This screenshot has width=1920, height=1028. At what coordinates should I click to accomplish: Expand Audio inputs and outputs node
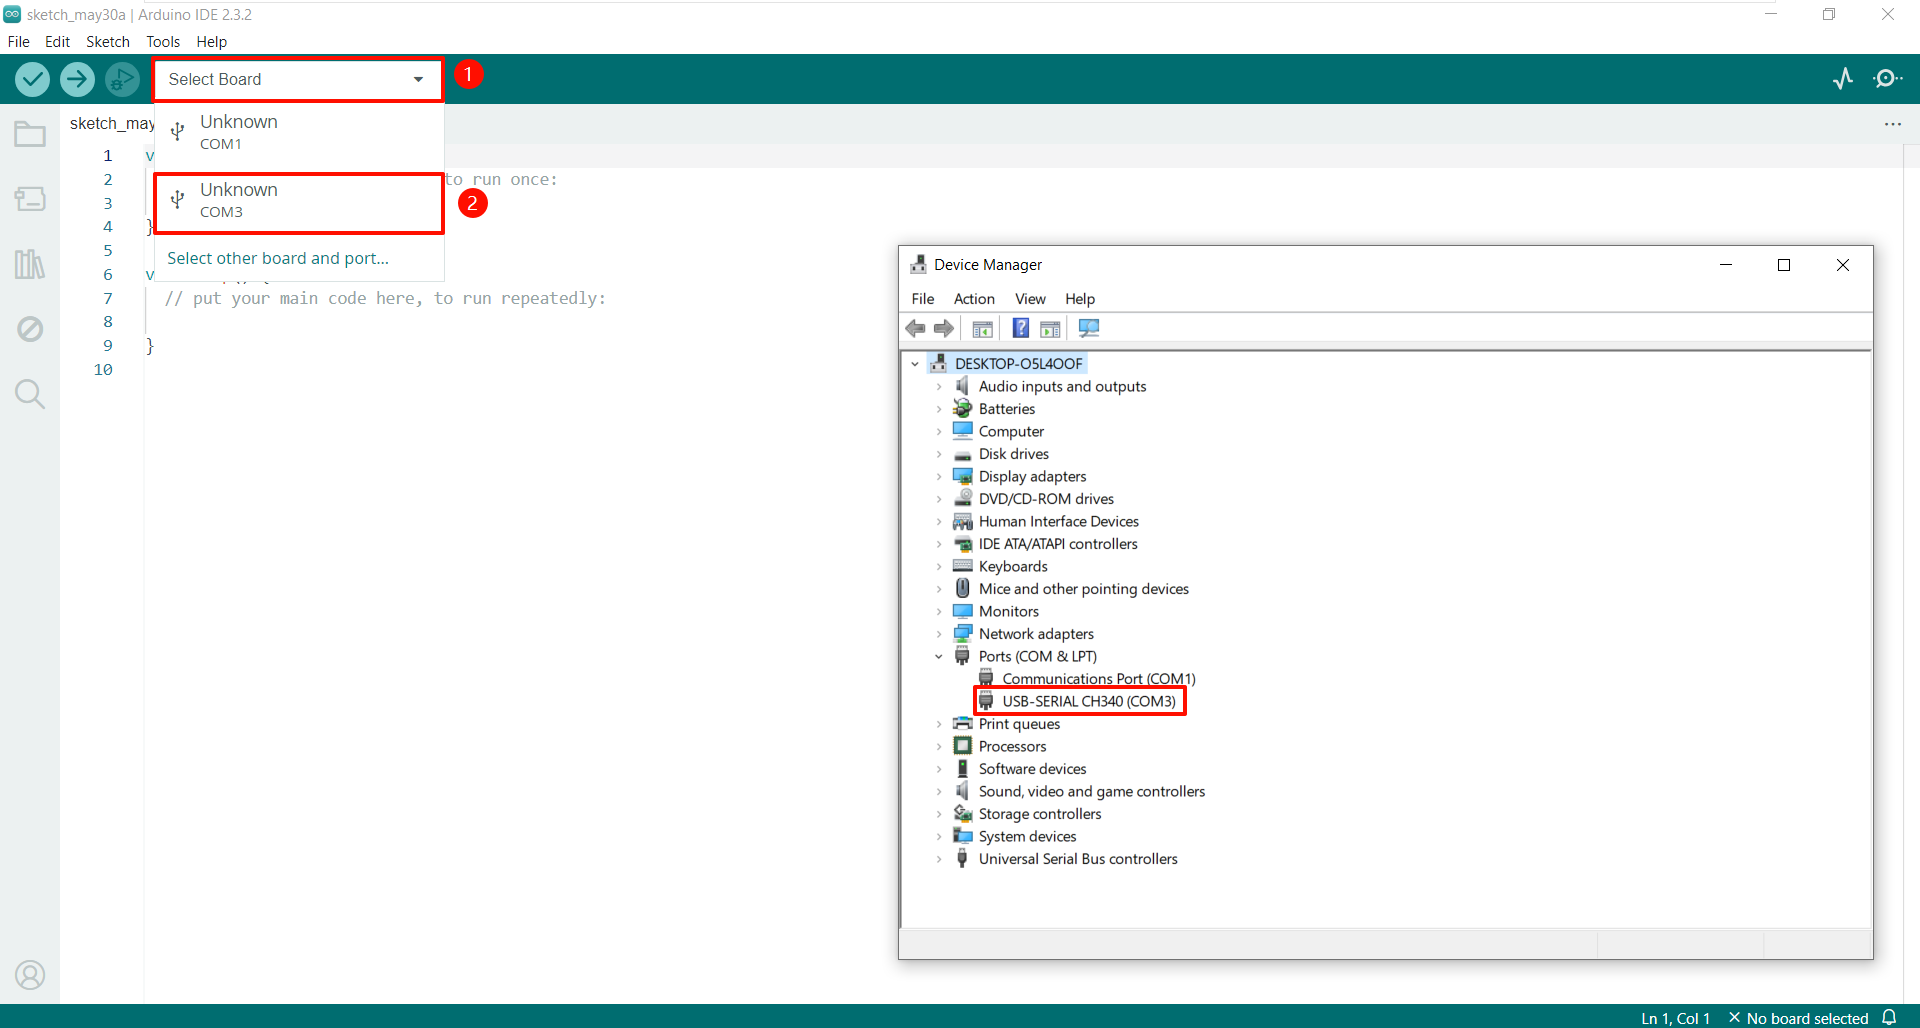coord(939,387)
